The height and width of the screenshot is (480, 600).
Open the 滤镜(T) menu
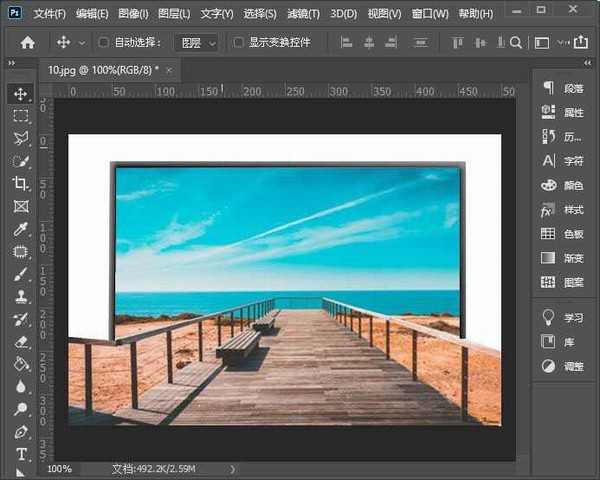[303, 14]
